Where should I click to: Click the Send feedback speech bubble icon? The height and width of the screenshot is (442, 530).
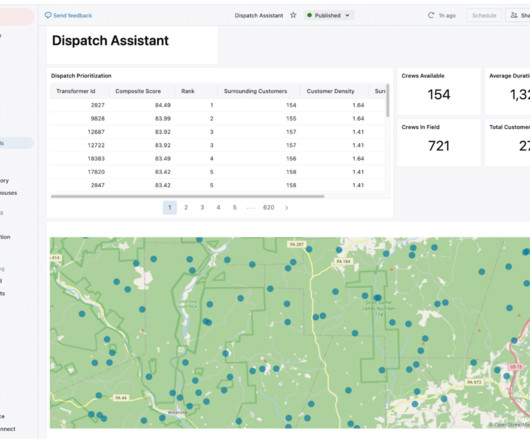click(48, 16)
